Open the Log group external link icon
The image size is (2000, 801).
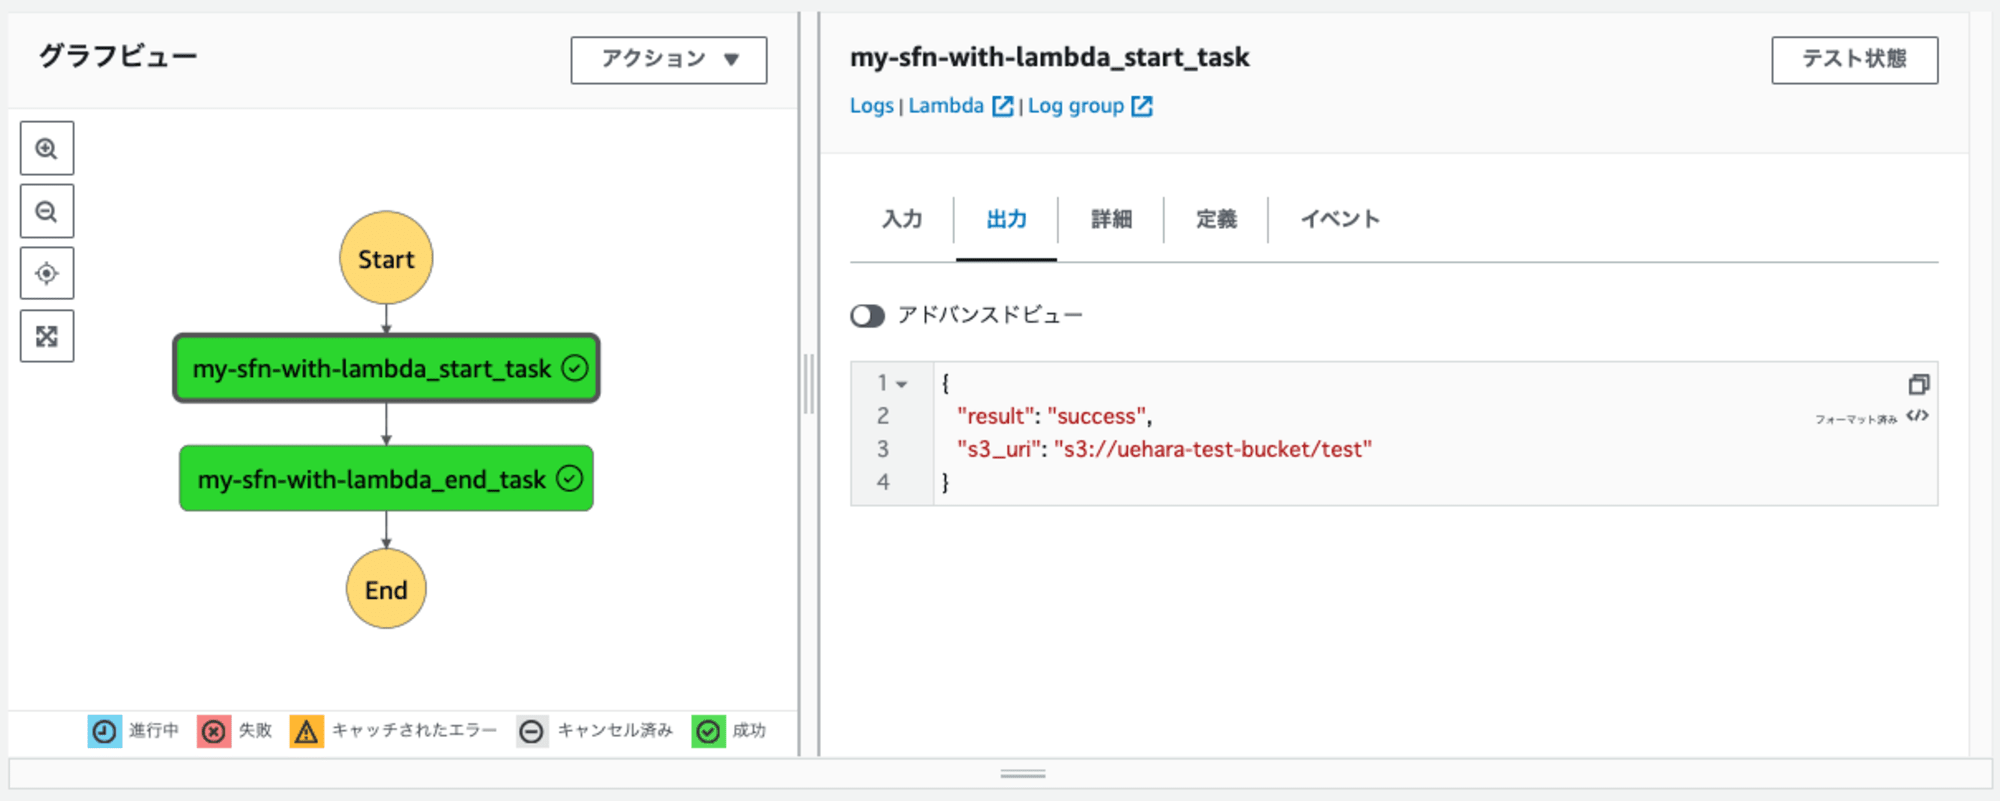(1142, 106)
